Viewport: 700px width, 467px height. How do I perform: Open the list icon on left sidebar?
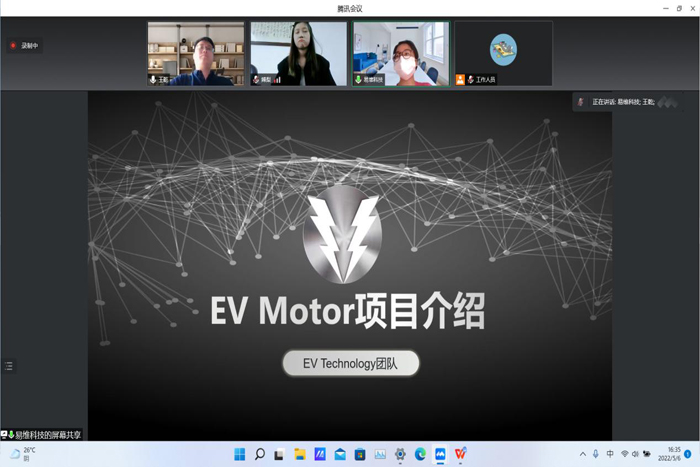tap(8, 366)
